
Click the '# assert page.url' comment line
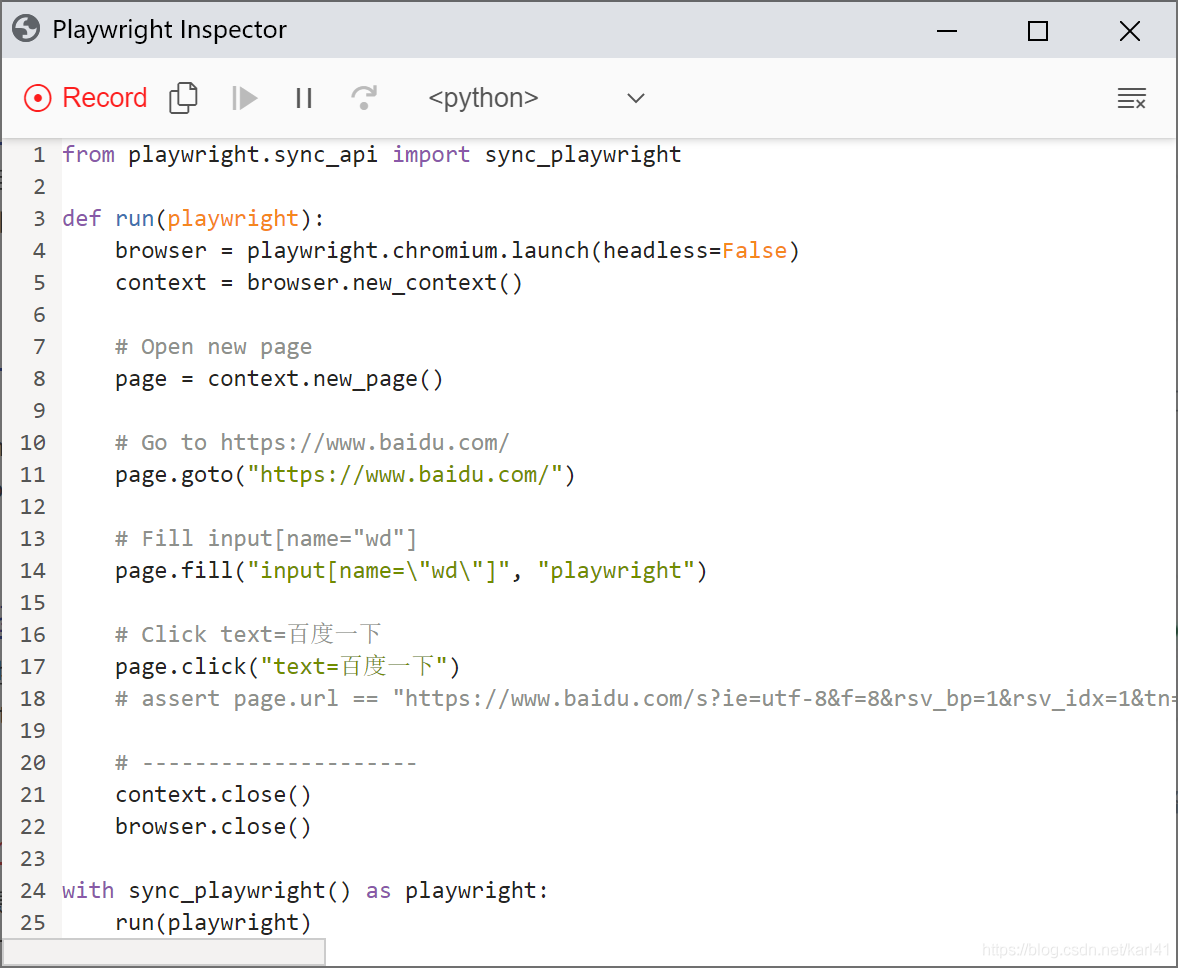646,699
